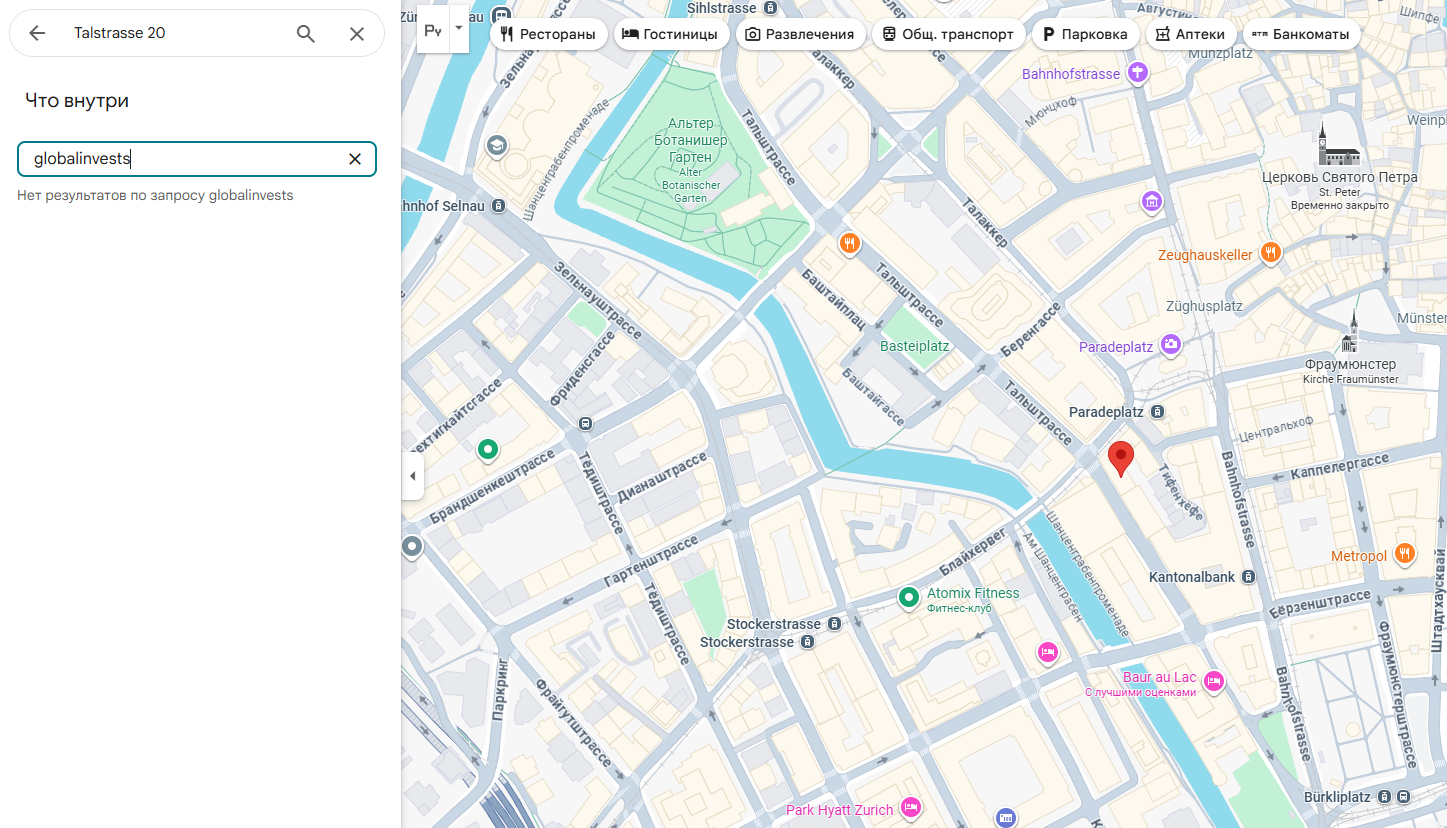Show Парковка locations on map
The width and height of the screenshot is (1447, 828).
1085,34
